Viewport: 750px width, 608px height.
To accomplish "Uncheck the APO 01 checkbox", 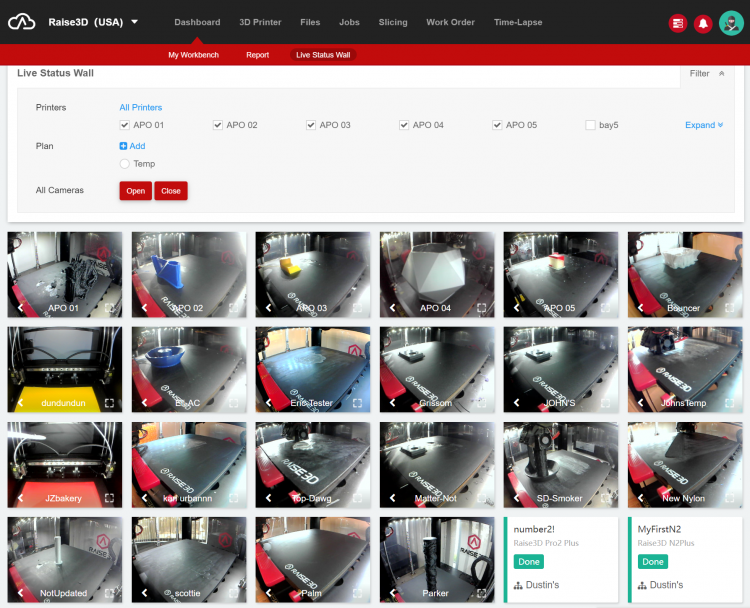I will pyautogui.click(x=124, y=125).
